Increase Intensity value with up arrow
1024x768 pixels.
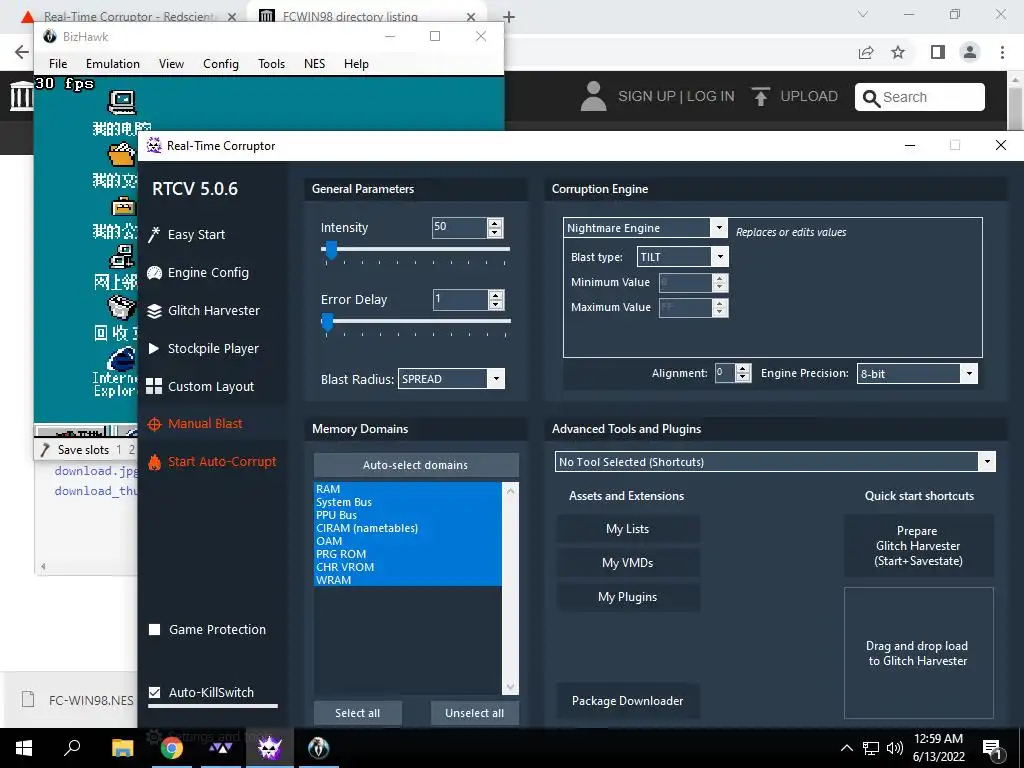(495, 223)
